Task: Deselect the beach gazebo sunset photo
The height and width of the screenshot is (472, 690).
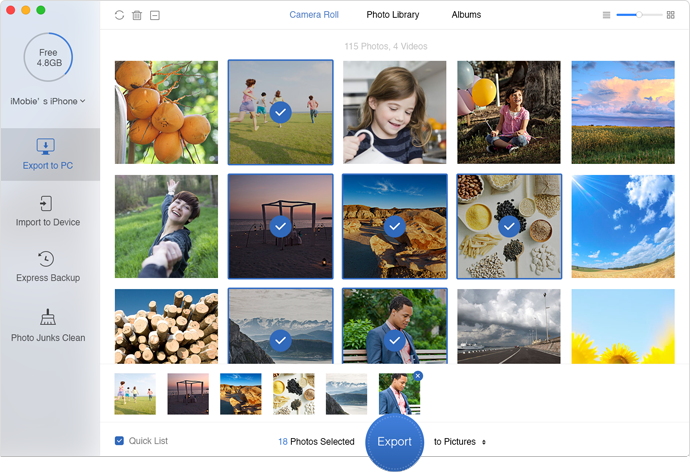Action: click(280, 227)
